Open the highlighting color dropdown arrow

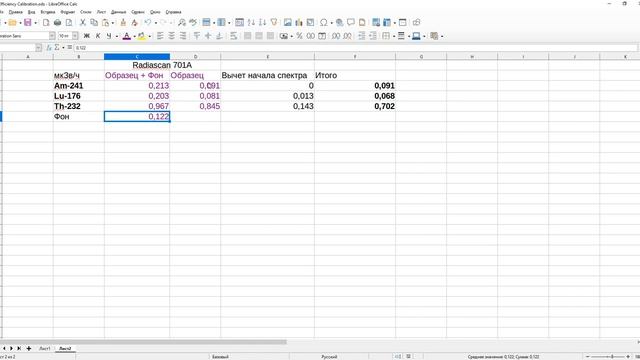click(149, 36)
